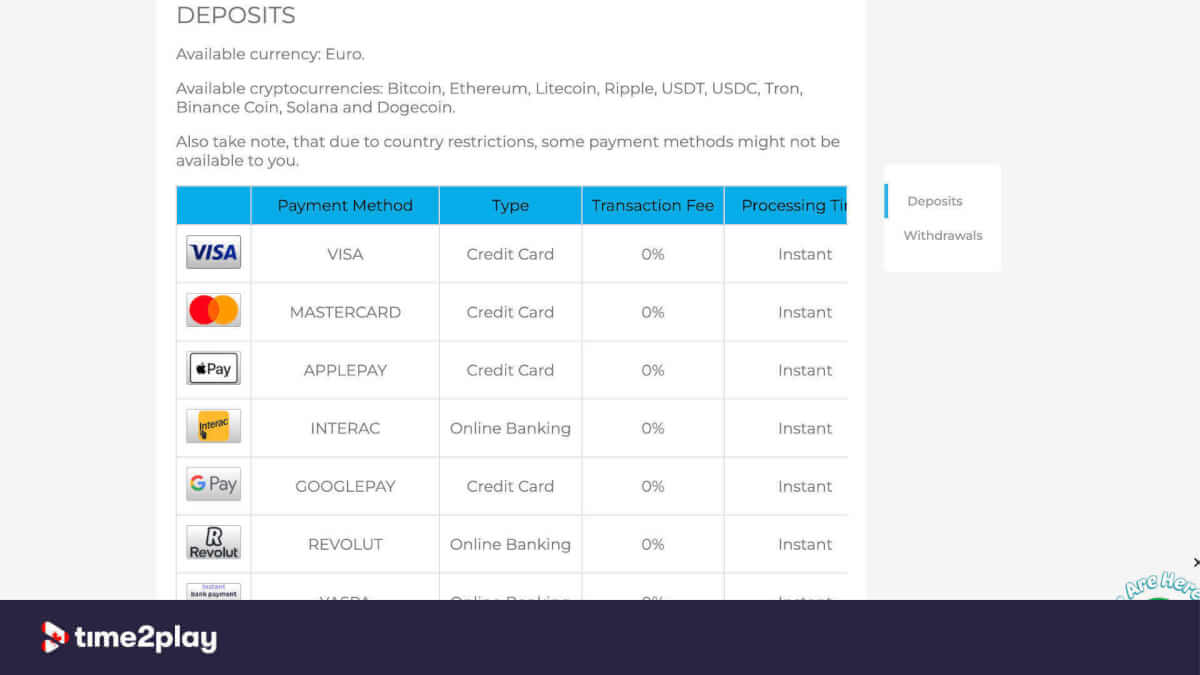Click the Interac logo icon
This screenshot has height=675, width=1200.
[213, 427]
